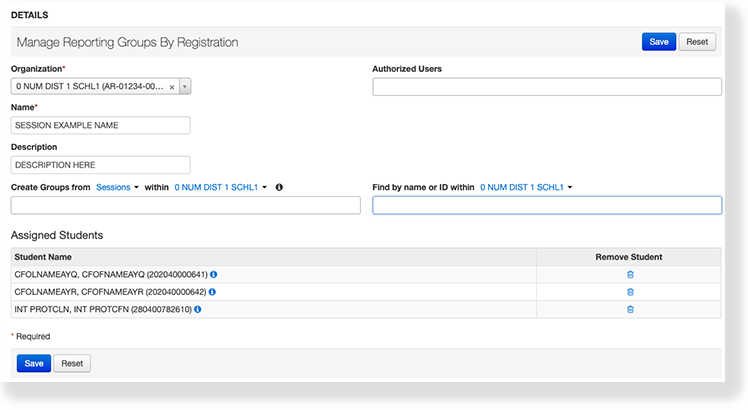Open the Sessions dropdown
The width and height of the screenshot is (748, 410).
117,187
